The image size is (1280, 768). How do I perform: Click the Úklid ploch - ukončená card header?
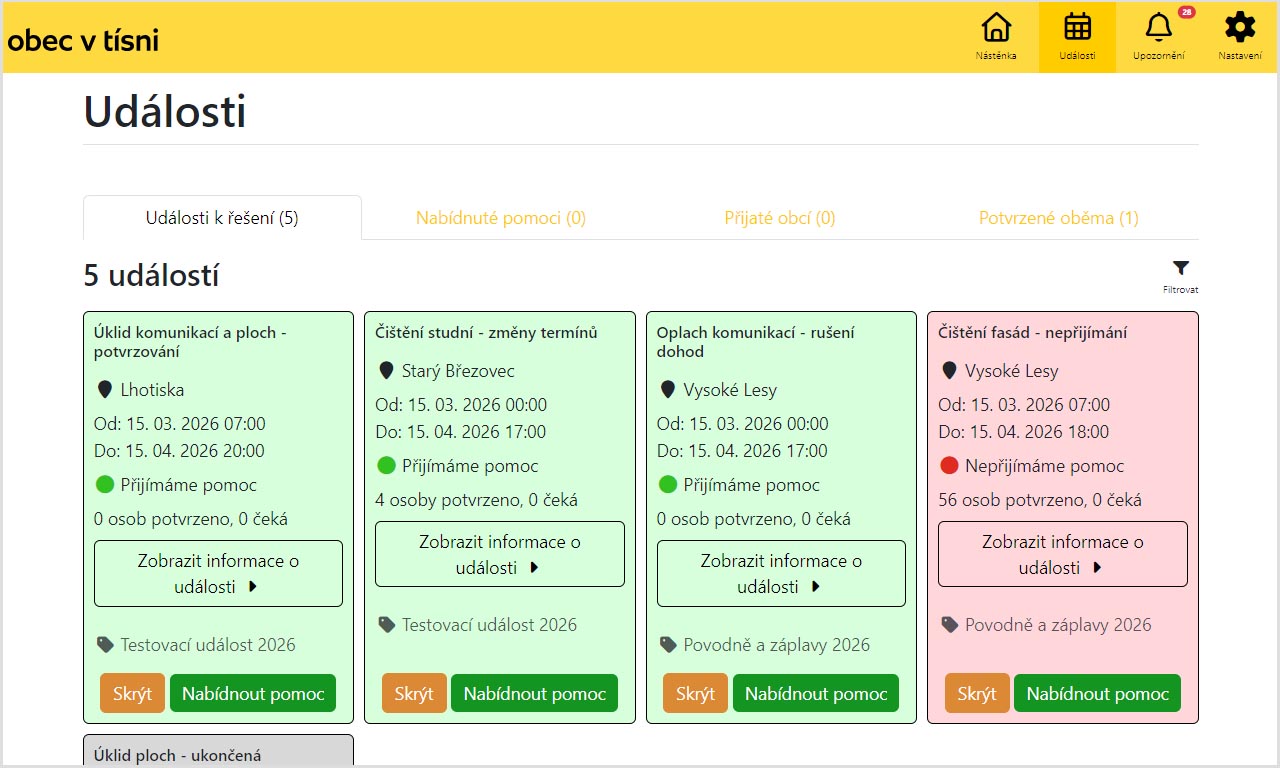(177, 755)
